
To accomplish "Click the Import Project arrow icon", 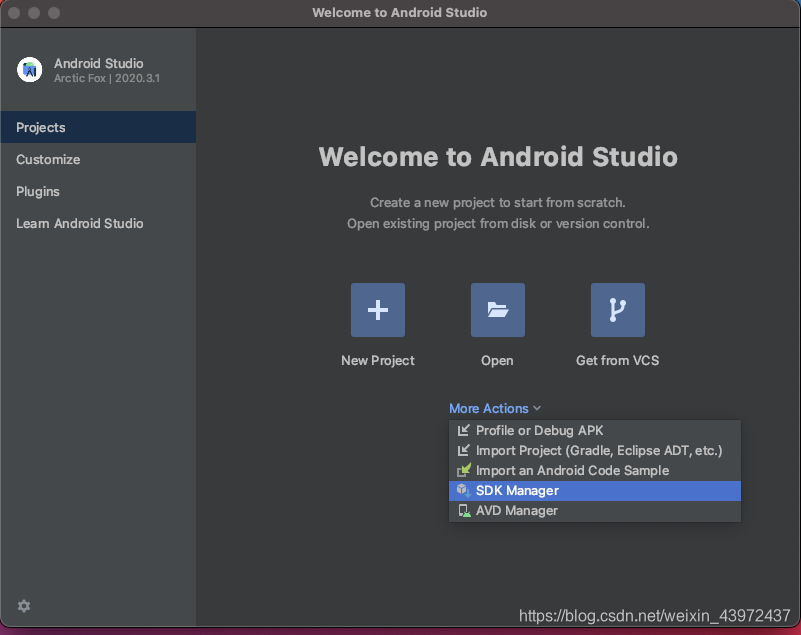I will 463,450.
